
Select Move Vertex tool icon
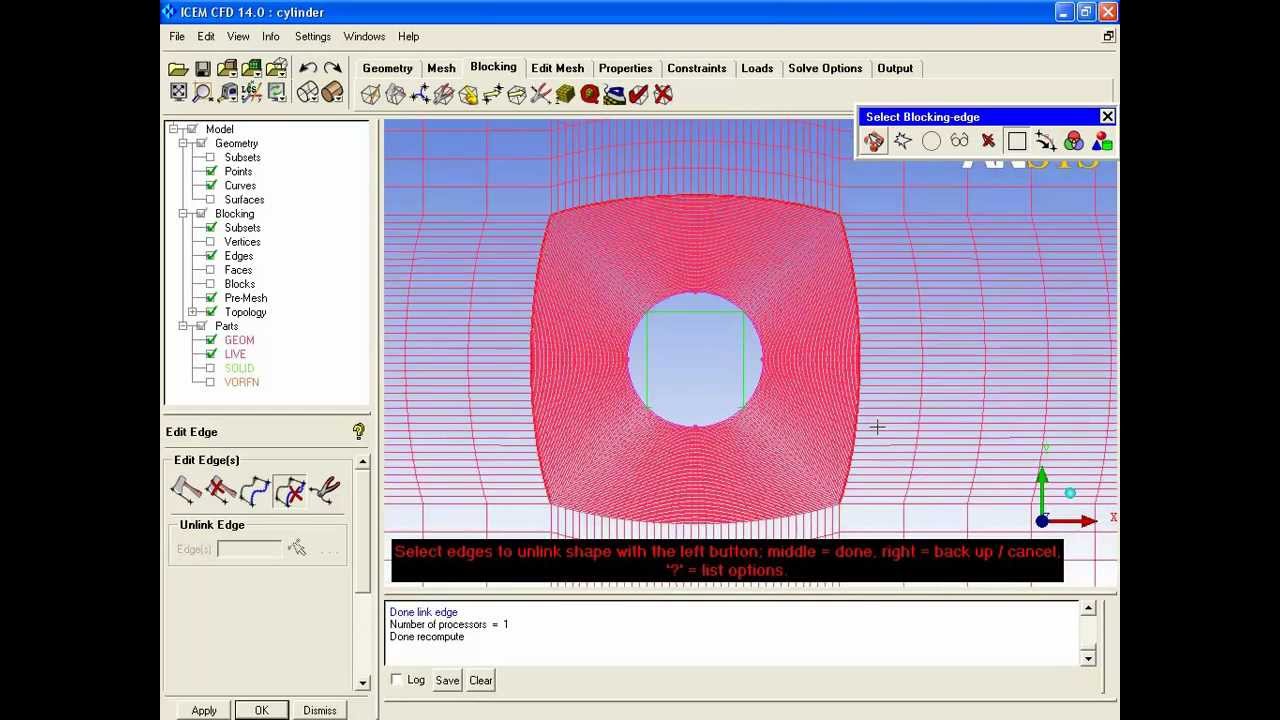(x=493, y=95)
